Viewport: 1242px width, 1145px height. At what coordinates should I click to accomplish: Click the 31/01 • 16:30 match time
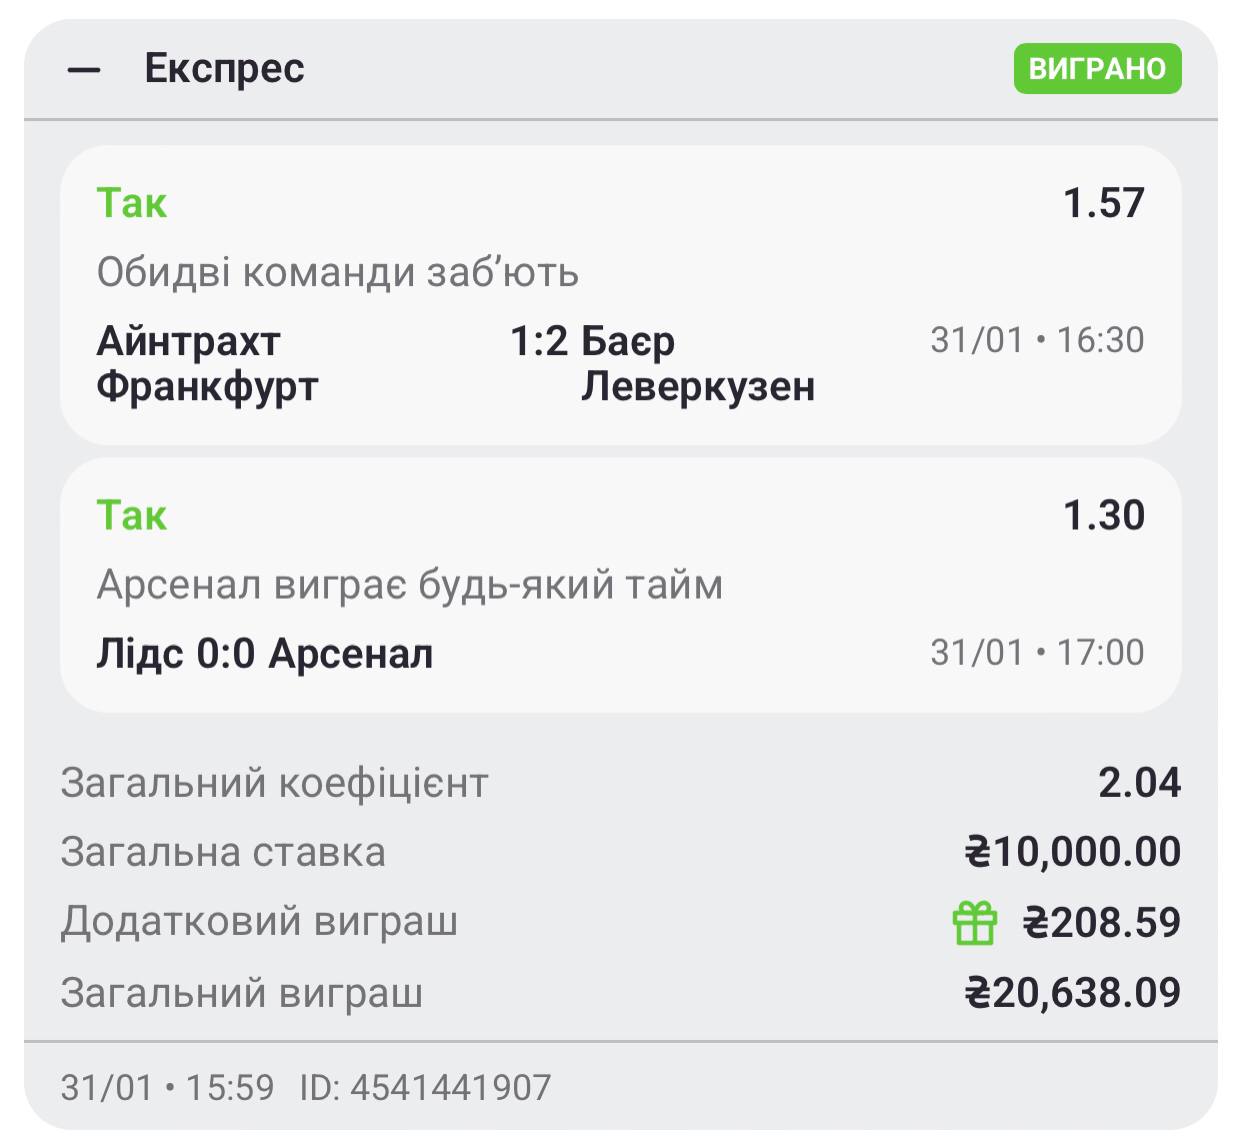tap(1037, 340)
